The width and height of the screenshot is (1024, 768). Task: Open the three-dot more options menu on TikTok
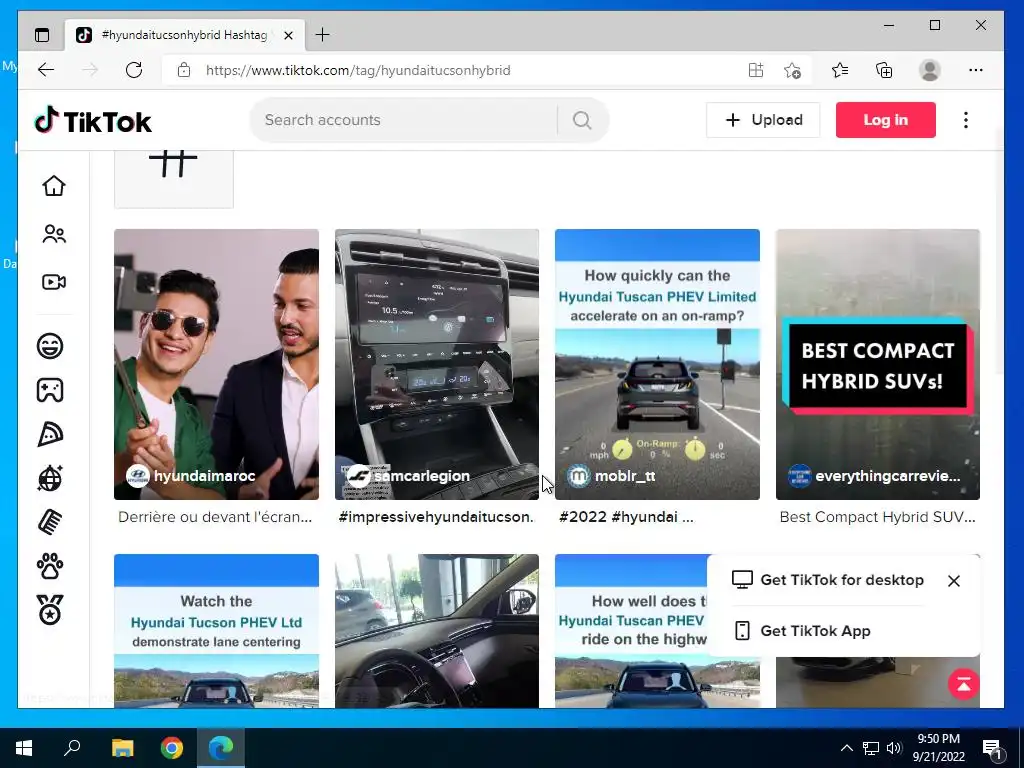965,120
